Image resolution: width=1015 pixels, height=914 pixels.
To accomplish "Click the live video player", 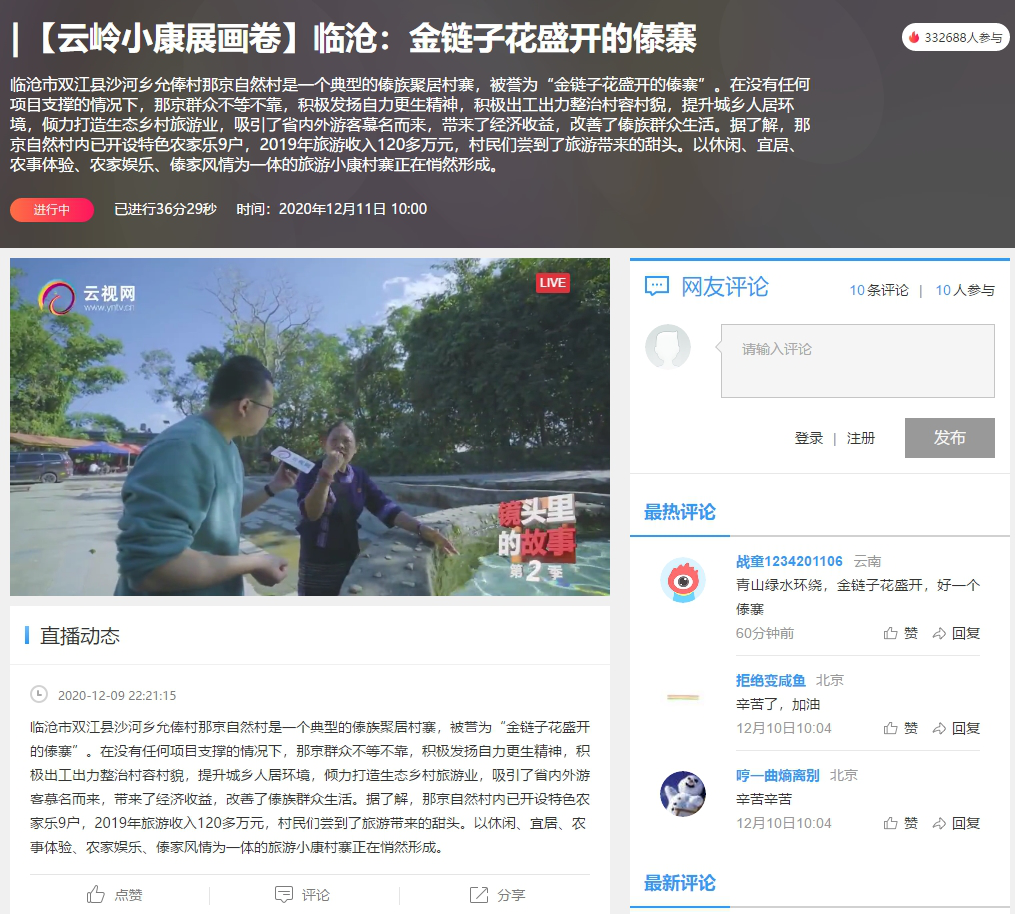I will pos(310,427).
